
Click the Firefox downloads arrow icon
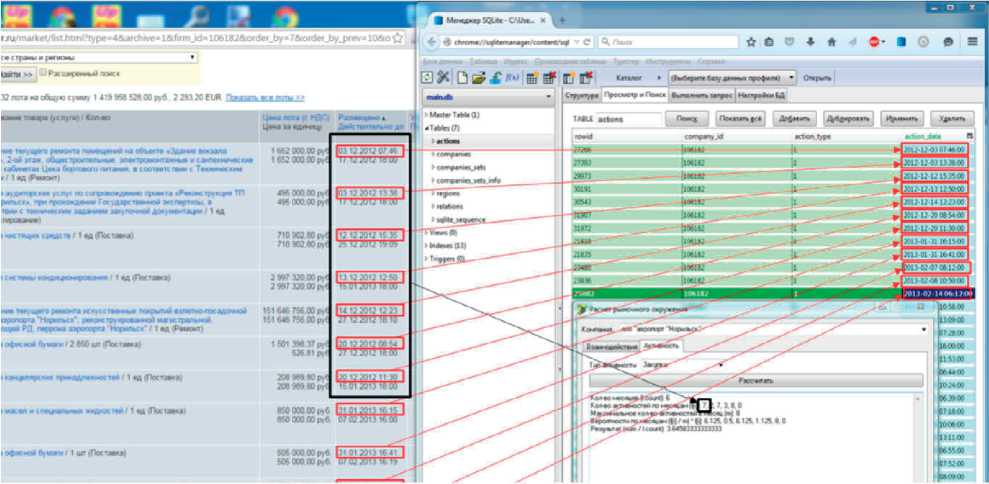pos(811,42)
